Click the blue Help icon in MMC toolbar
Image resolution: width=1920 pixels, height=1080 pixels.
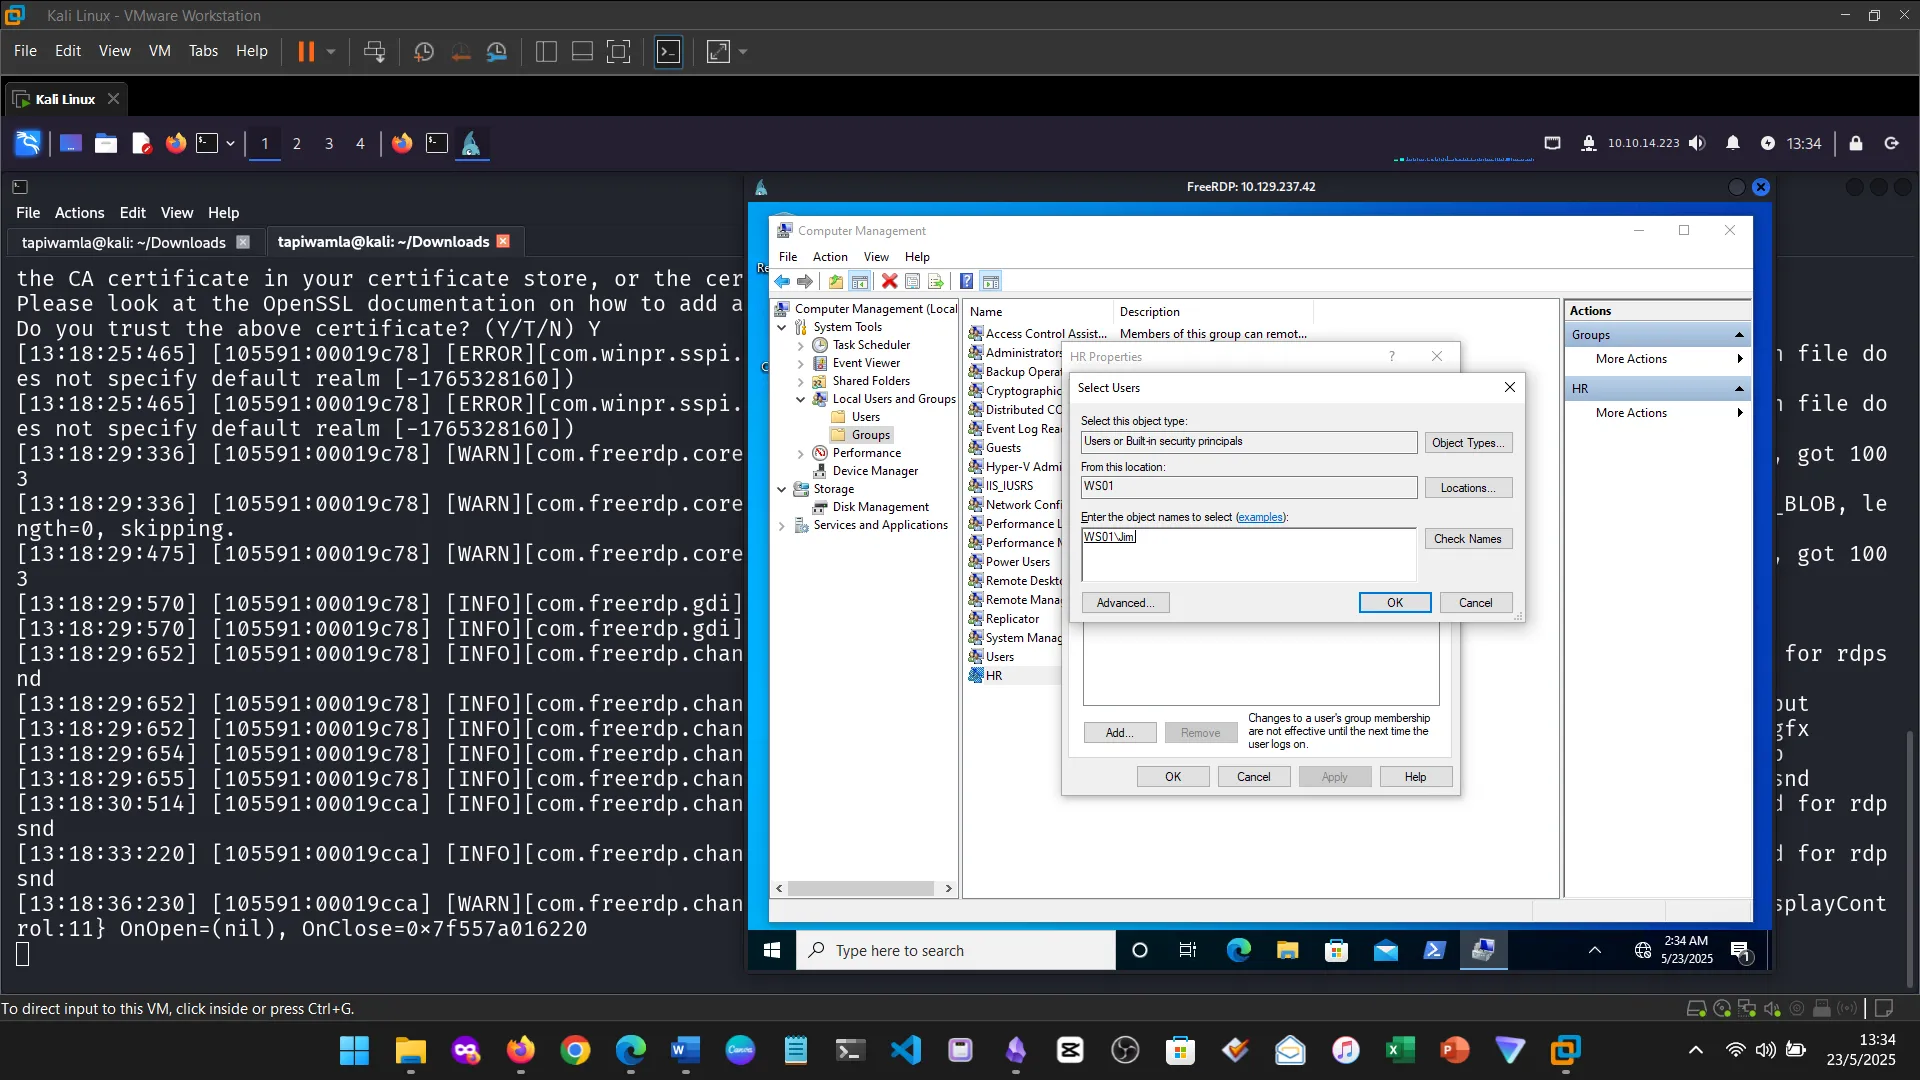[x=966, y=282]
